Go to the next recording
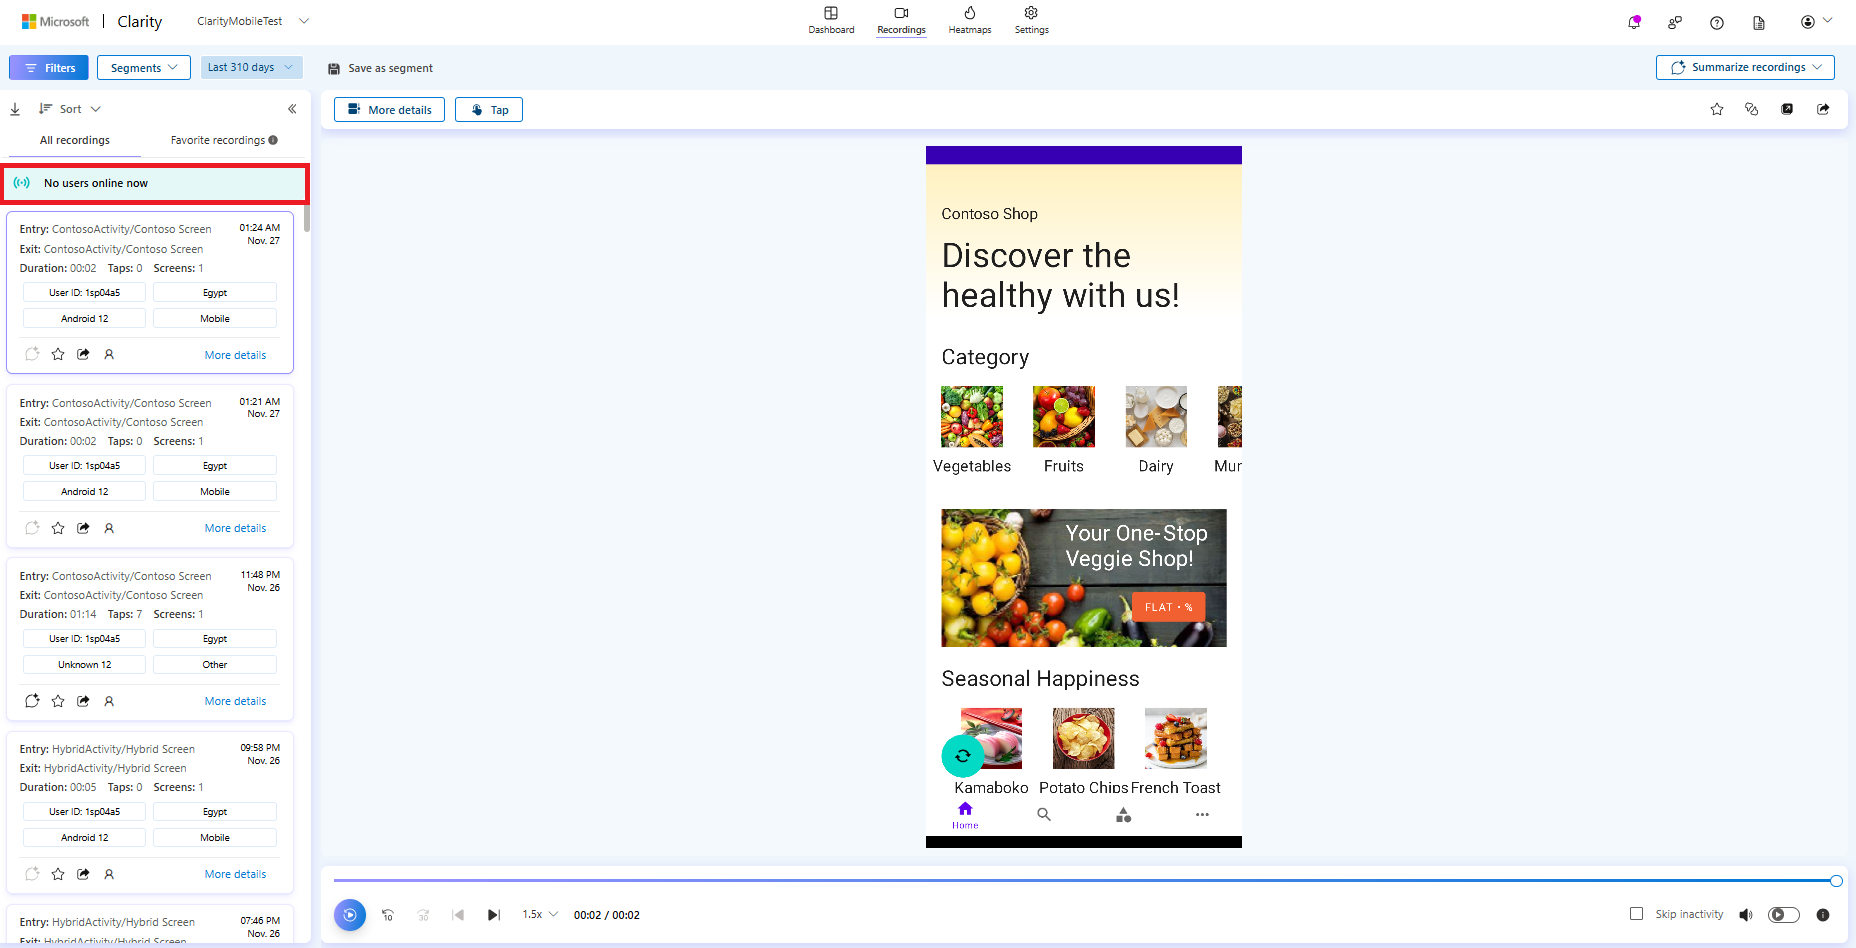 493,914
